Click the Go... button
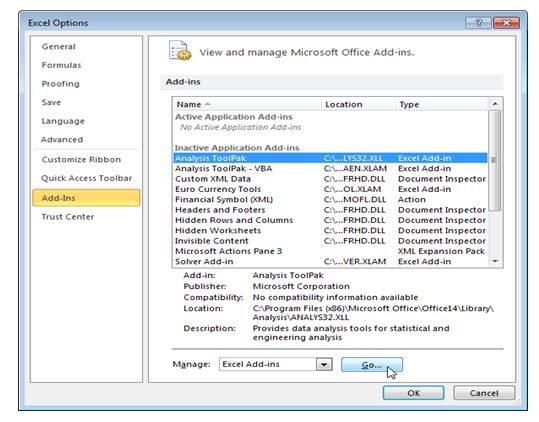This screenshot has height=422, width=539. click(x=372, y=365)
